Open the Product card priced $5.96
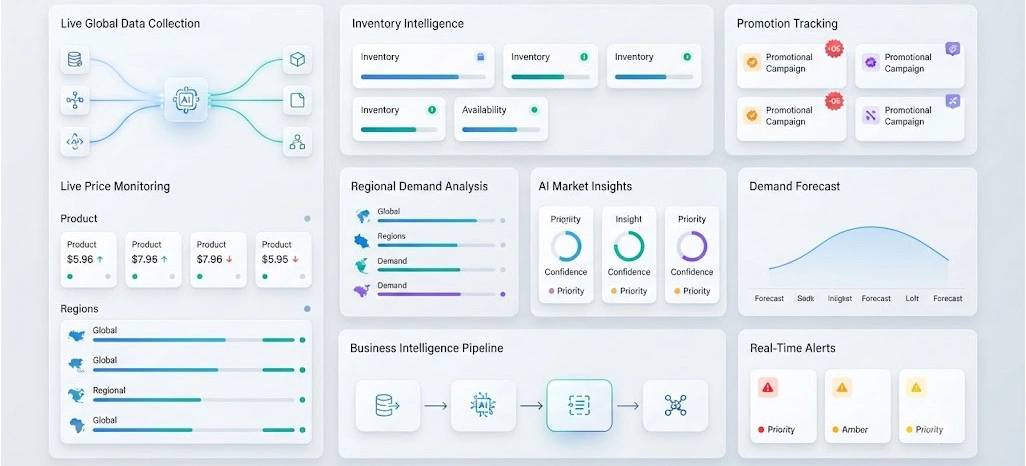This screenshot has width=1026, height=466. pos(88,260)
